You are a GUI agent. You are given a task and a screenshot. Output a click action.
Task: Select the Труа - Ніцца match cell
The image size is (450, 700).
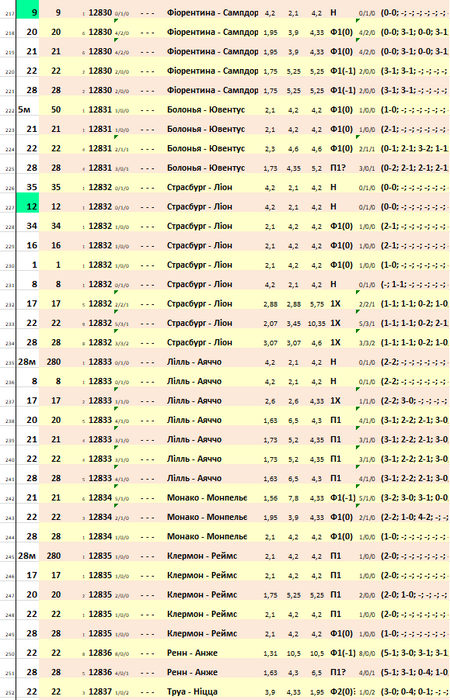(192, 692)
